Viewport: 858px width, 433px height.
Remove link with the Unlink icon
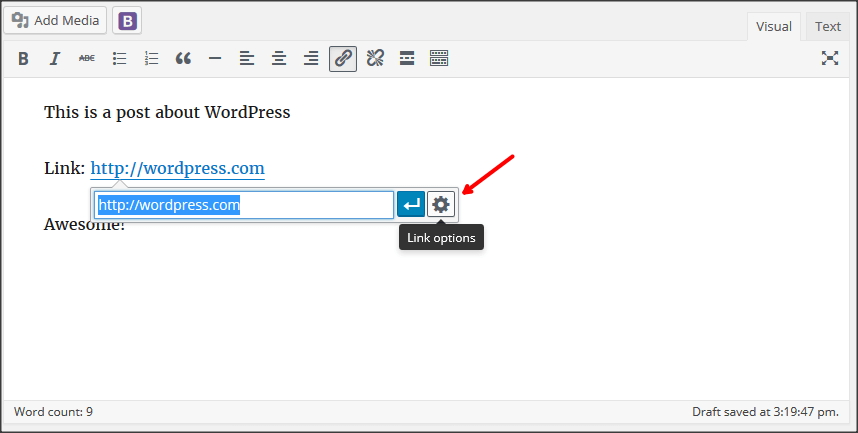375,59
